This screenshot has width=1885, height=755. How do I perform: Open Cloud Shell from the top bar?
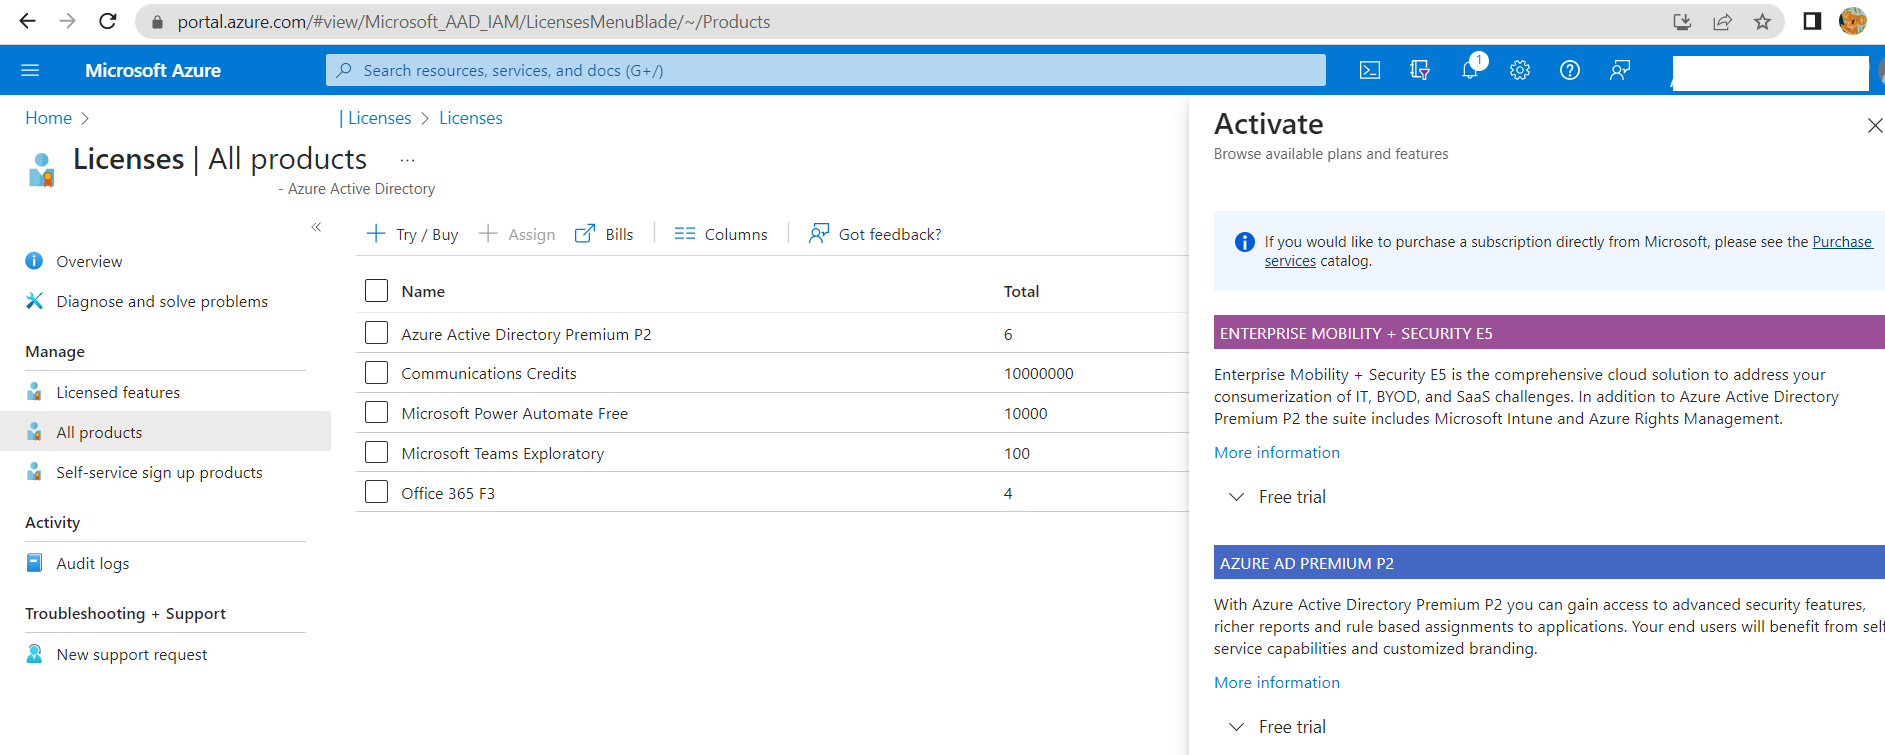[1370, 70]
